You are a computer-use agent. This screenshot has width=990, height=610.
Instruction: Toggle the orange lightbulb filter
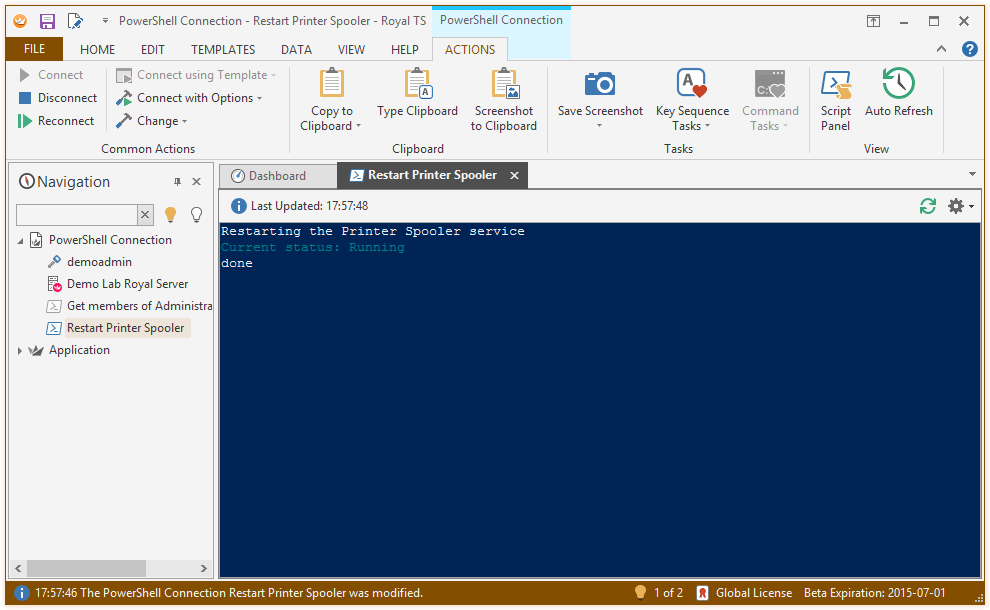coord(170,215)
